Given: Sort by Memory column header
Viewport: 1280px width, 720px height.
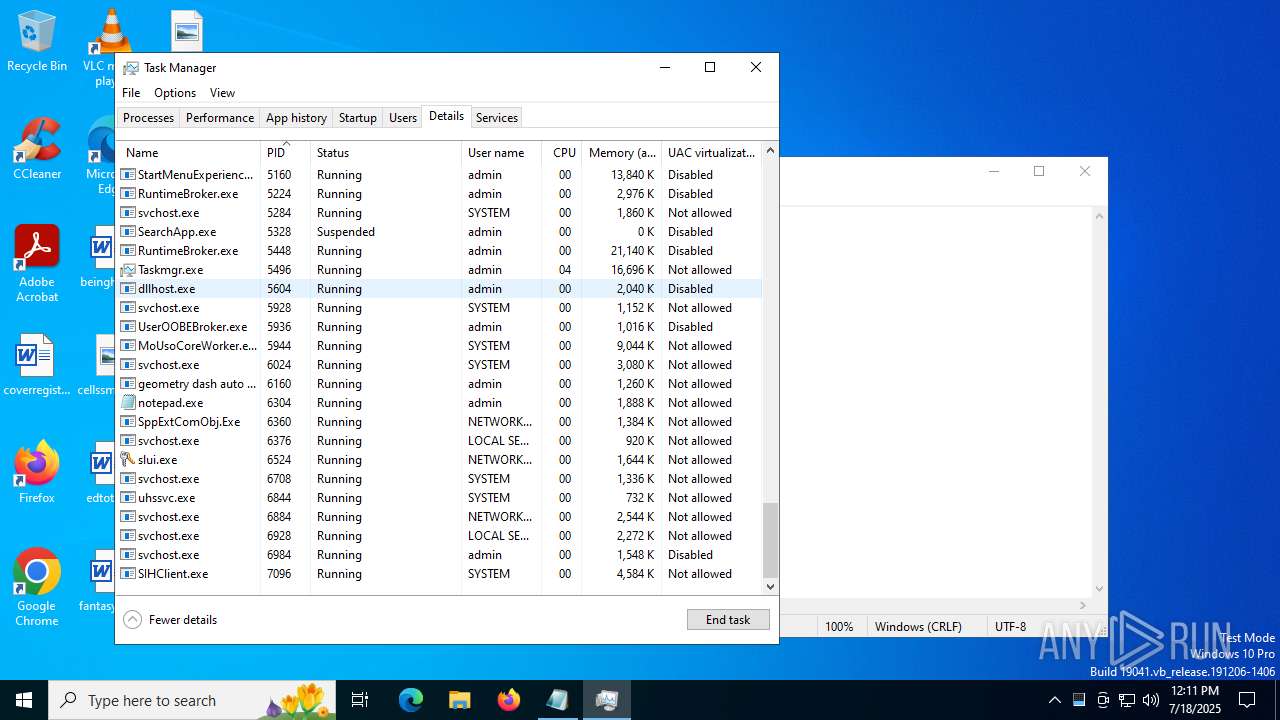Looking at the screenshot, I should [x=622, y=153].
